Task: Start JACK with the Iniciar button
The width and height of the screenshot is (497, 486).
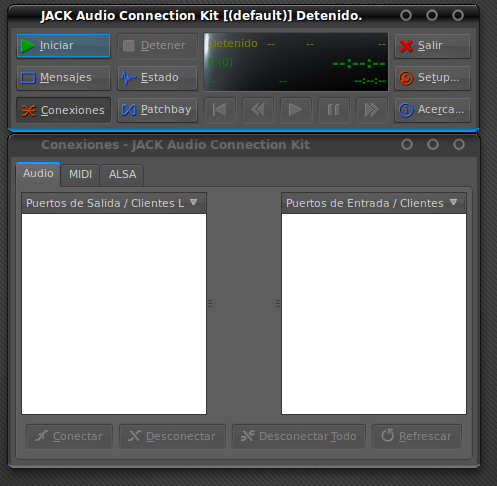Action: (x=63, y=46)
